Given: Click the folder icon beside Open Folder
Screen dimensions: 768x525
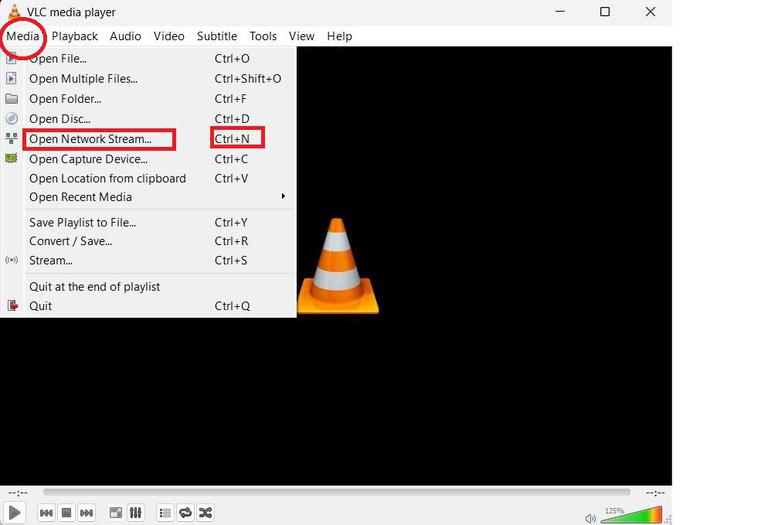Looking at the screenshot, I should coord(11,99).
